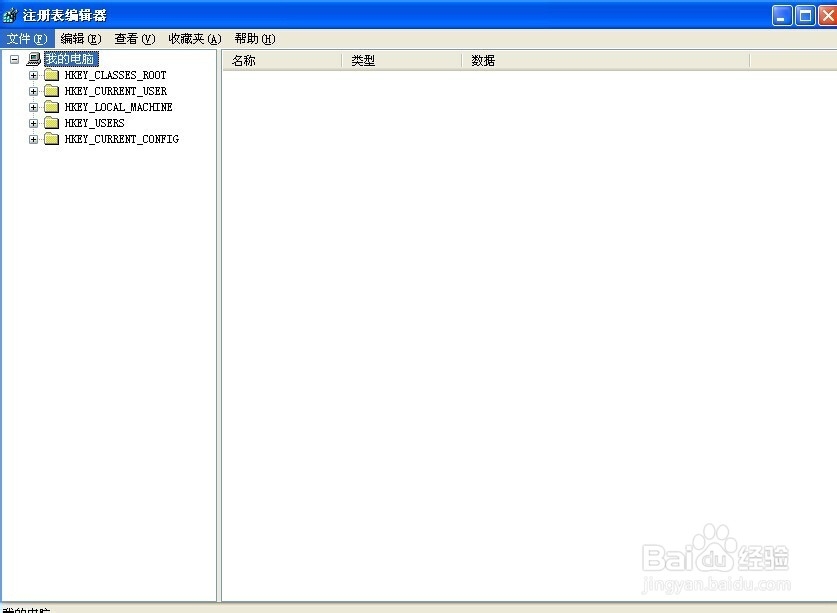Close the registry editor window
Viewport: 837px width, 613px height.
click(x=827, y=15)
